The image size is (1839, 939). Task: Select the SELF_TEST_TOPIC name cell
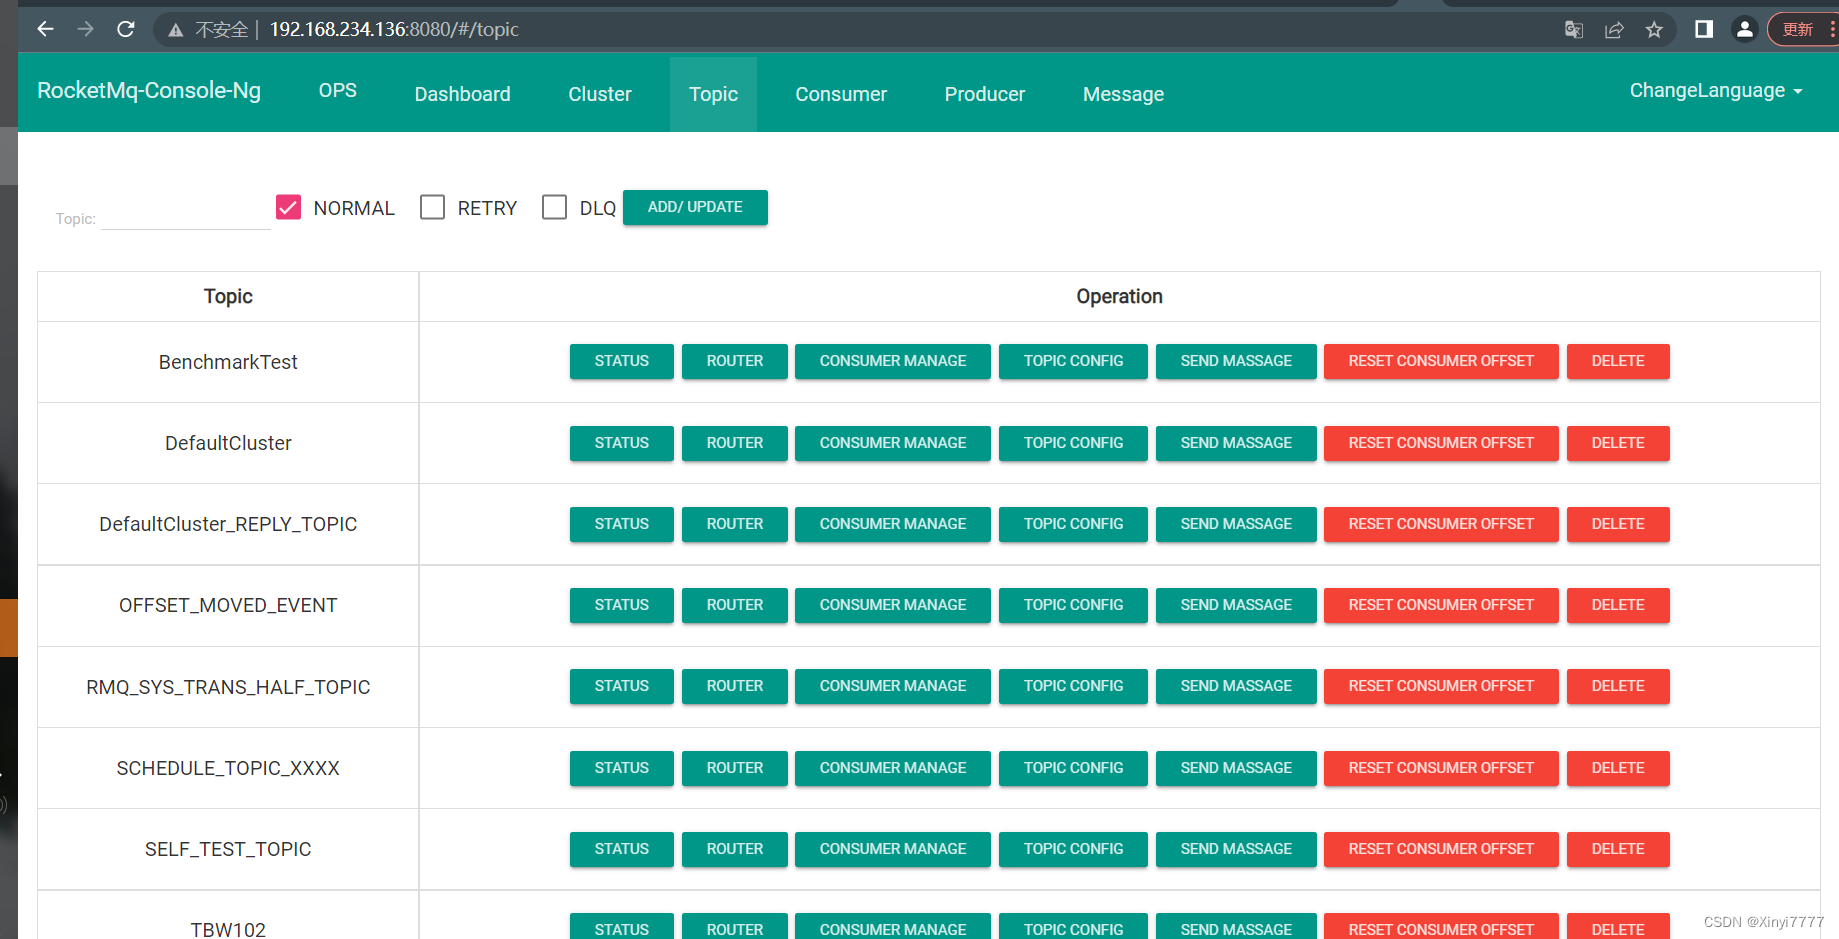click(x=228, y=849)
